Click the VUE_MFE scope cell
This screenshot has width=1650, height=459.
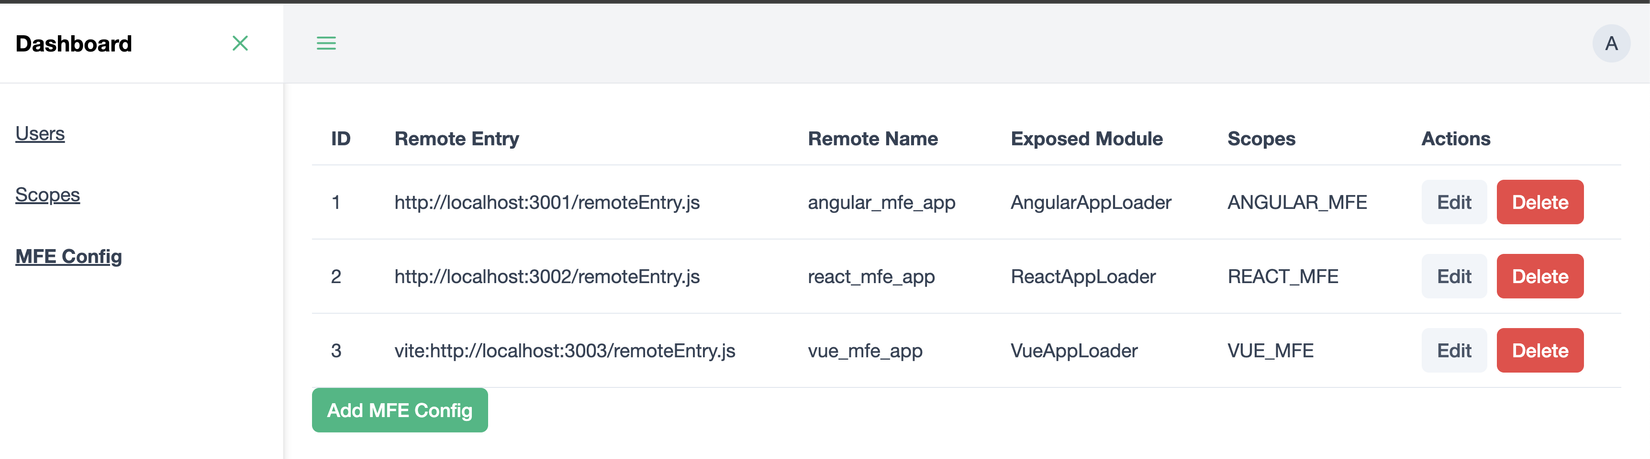click(1270, 351)
